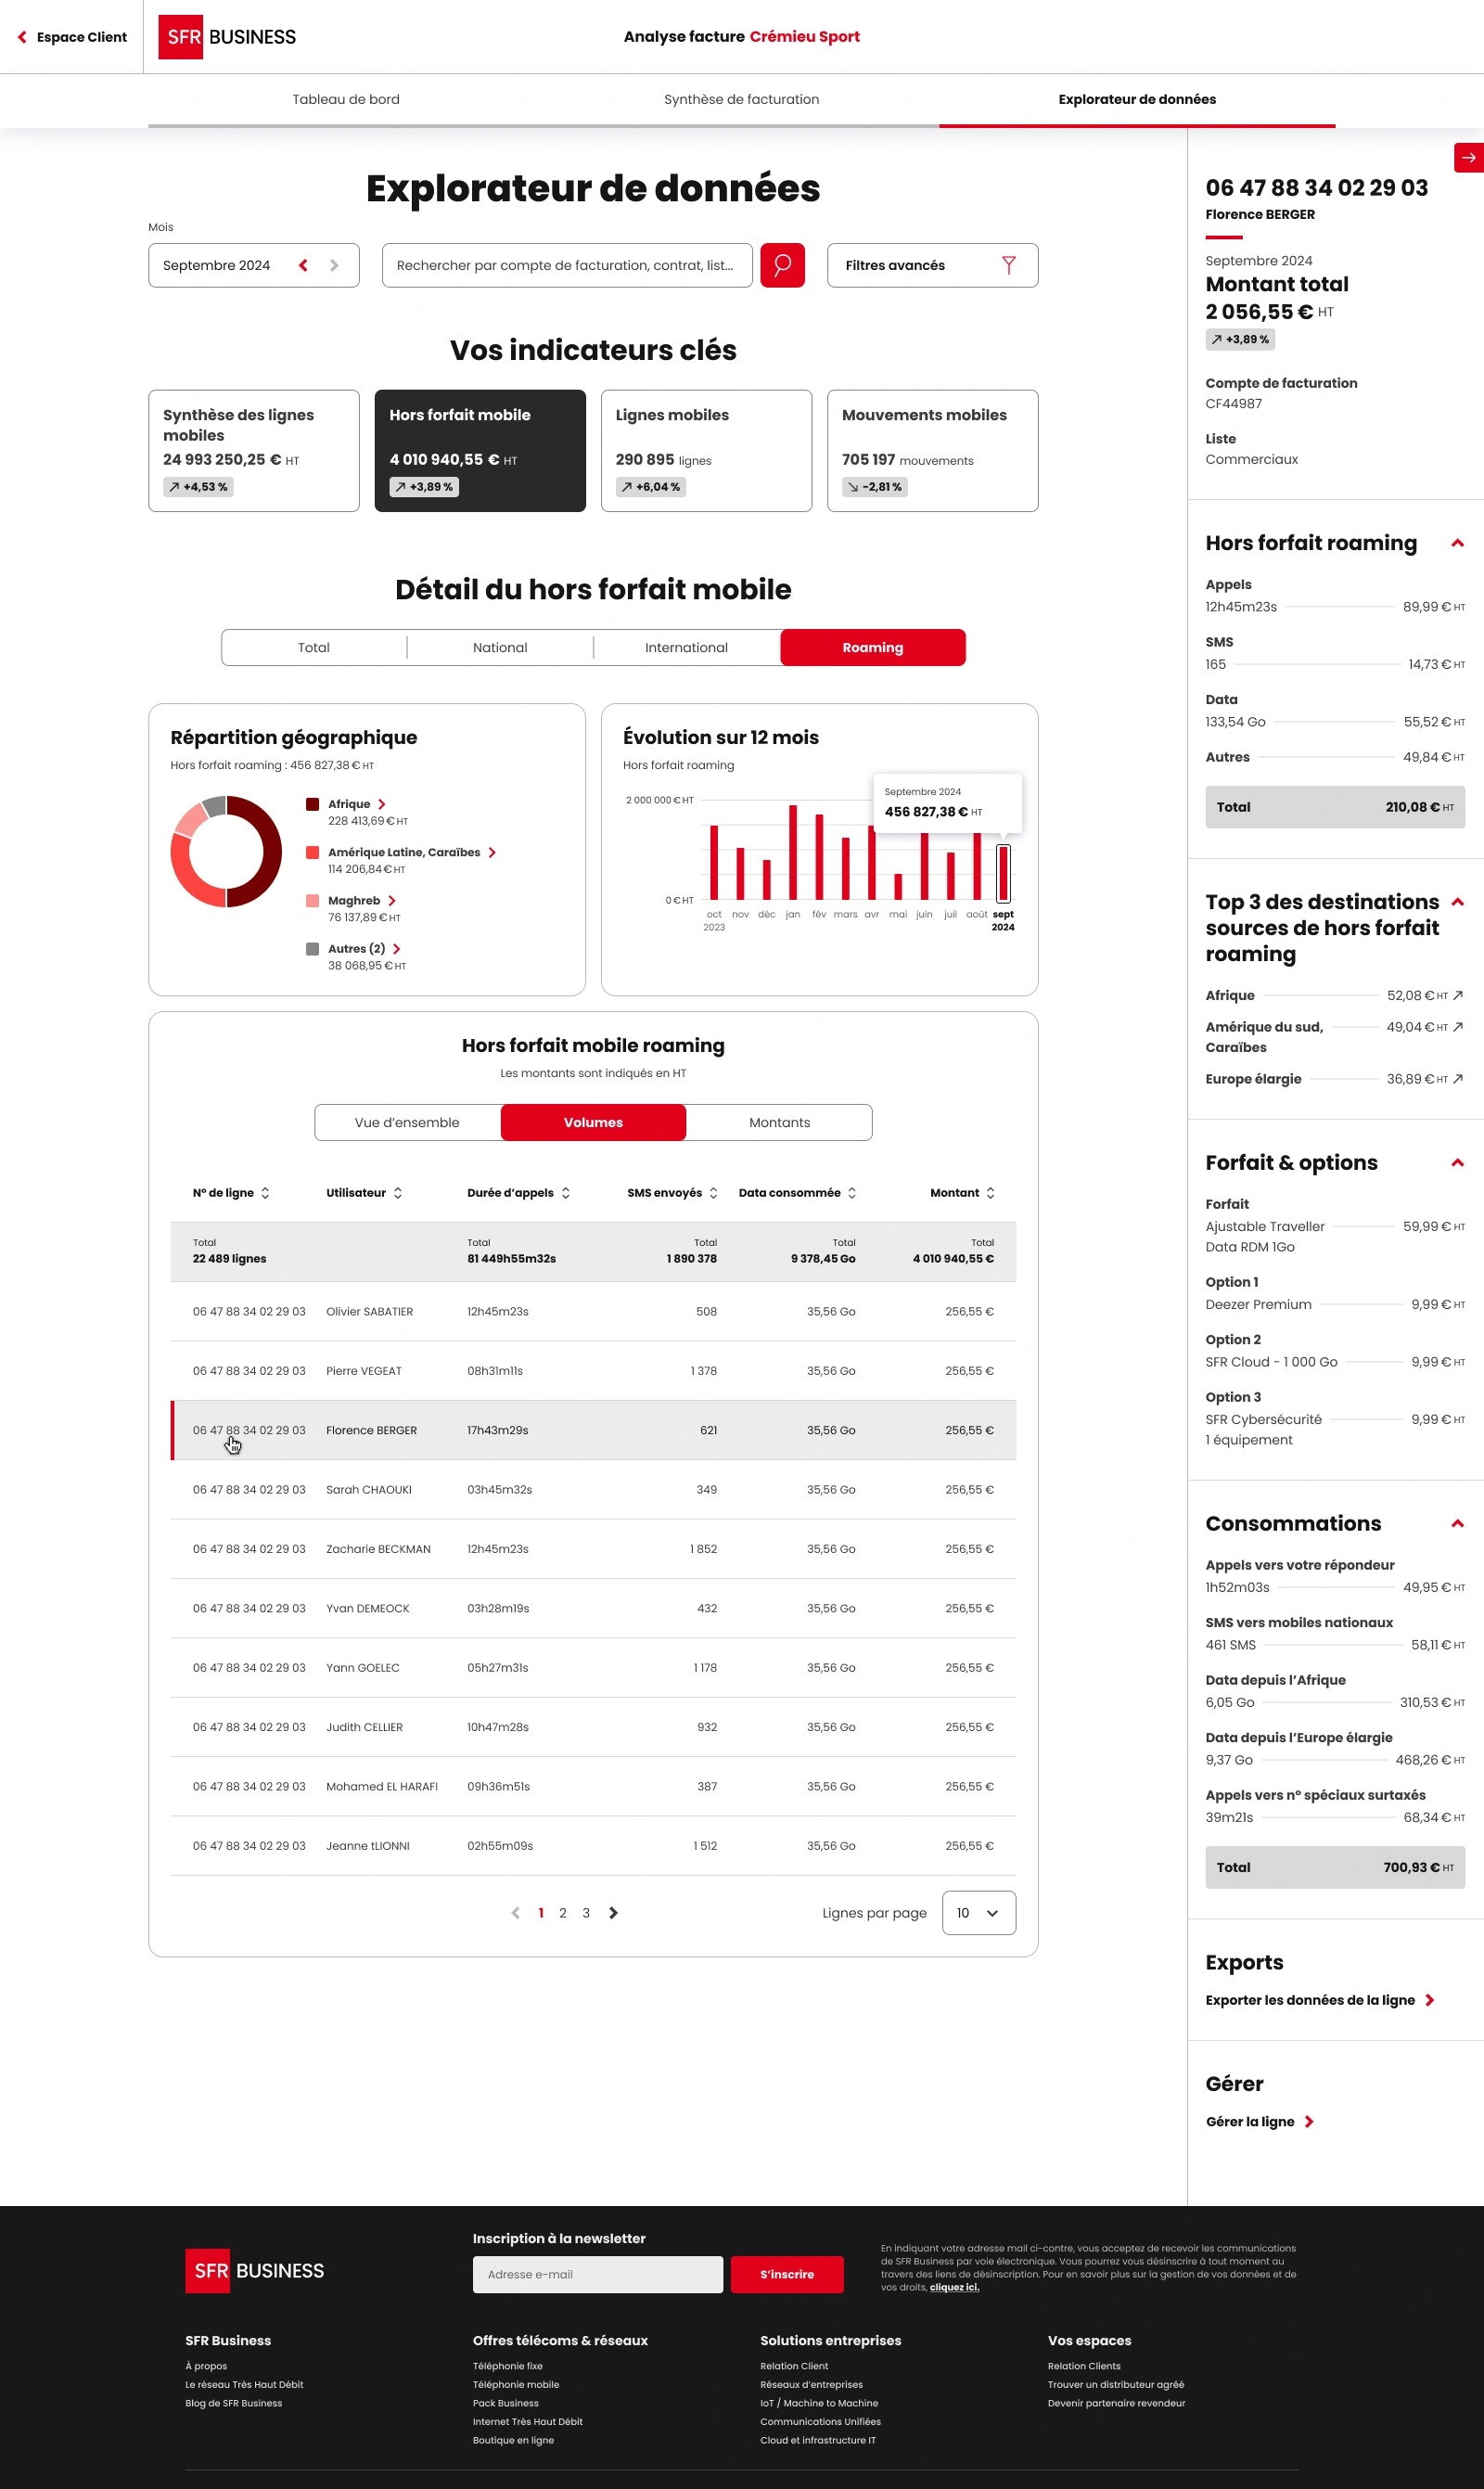Go to previous month with the left chevron

(303, 265)
